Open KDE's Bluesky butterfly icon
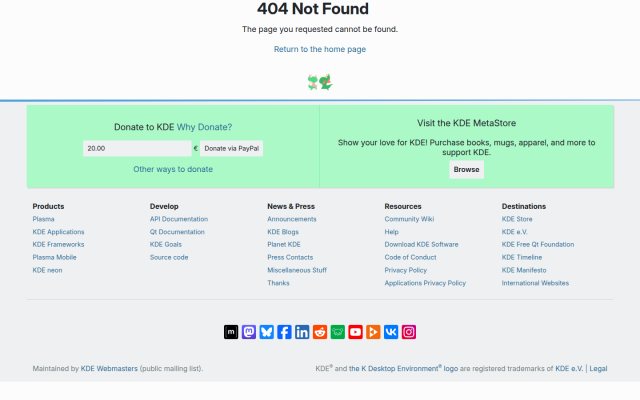640x400 pixels. coord(267,332)
